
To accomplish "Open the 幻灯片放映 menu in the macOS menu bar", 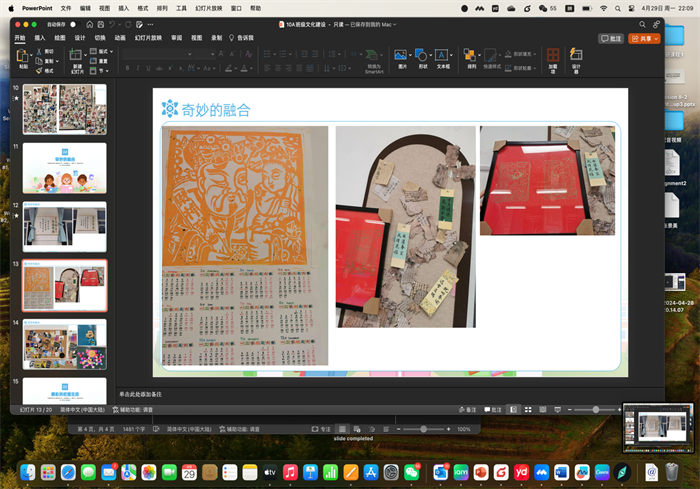I will coord(208,8).
